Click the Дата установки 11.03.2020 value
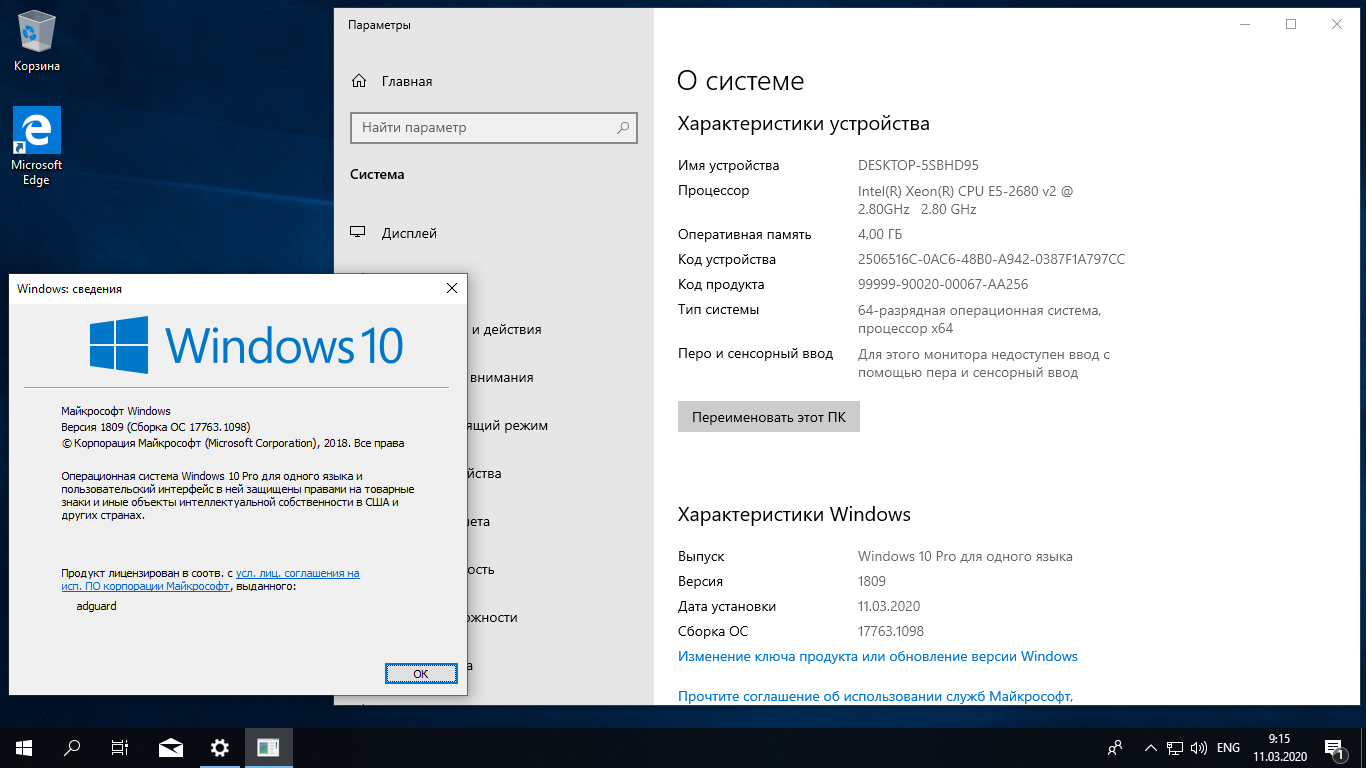This screenshot has height=768, width=1366. click(x=889, y=606)
